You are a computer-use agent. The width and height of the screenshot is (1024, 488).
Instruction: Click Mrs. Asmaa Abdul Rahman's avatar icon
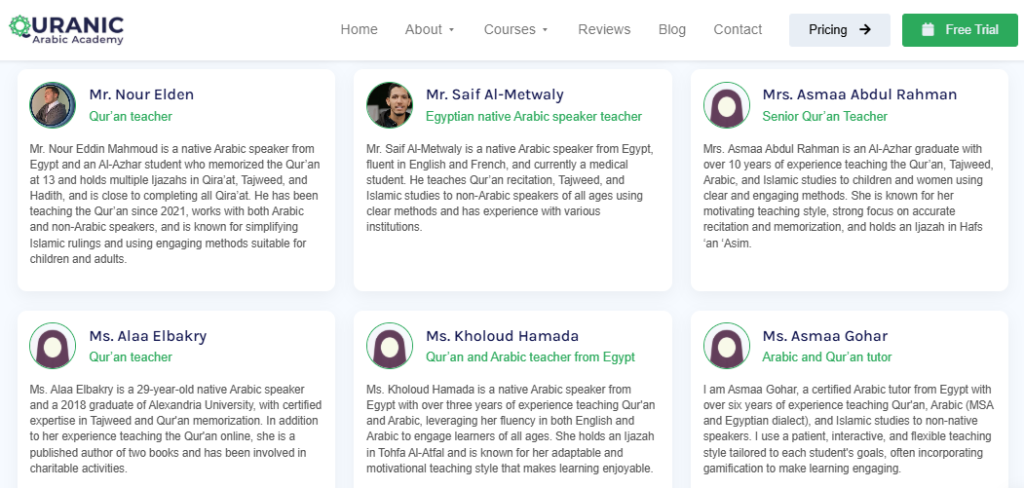click(x=727, y=105)
